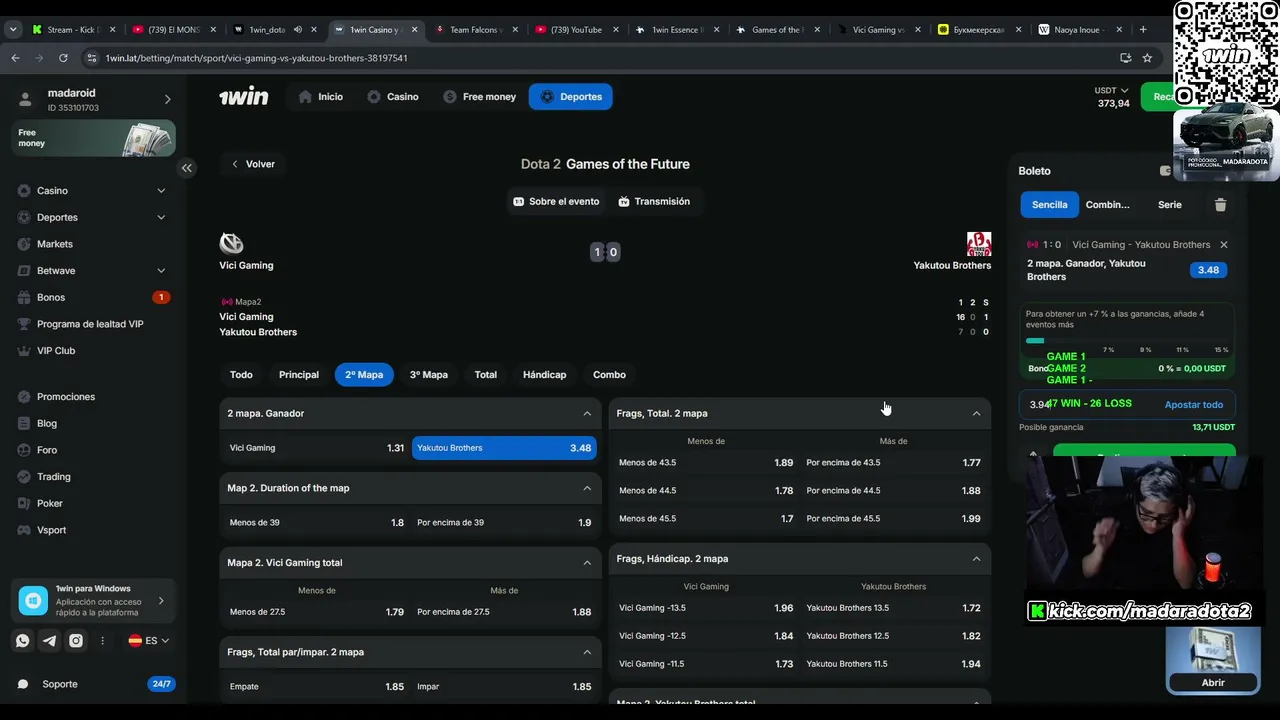Open the Transmisión stream button
Viewport: 1280px width, 720px height.
tap(654, 202)
